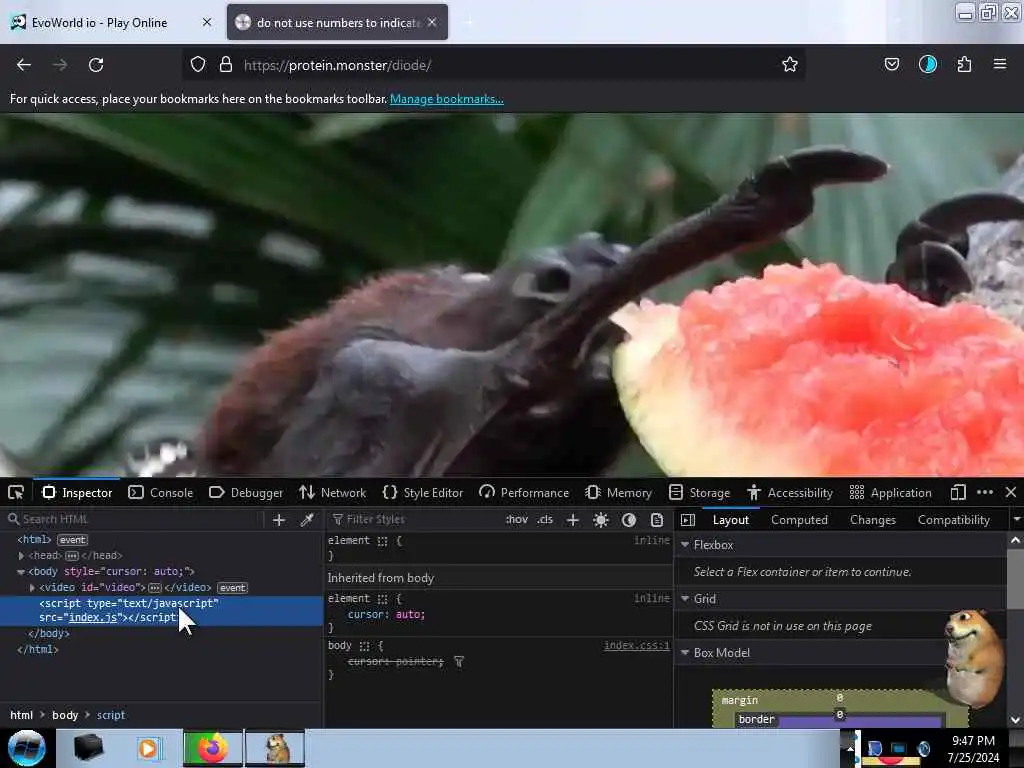The height and width of the screenshot is (768, 1024).
Task: Click the half-moon extension toolbar icon
Action: click(x=928, y=65)
